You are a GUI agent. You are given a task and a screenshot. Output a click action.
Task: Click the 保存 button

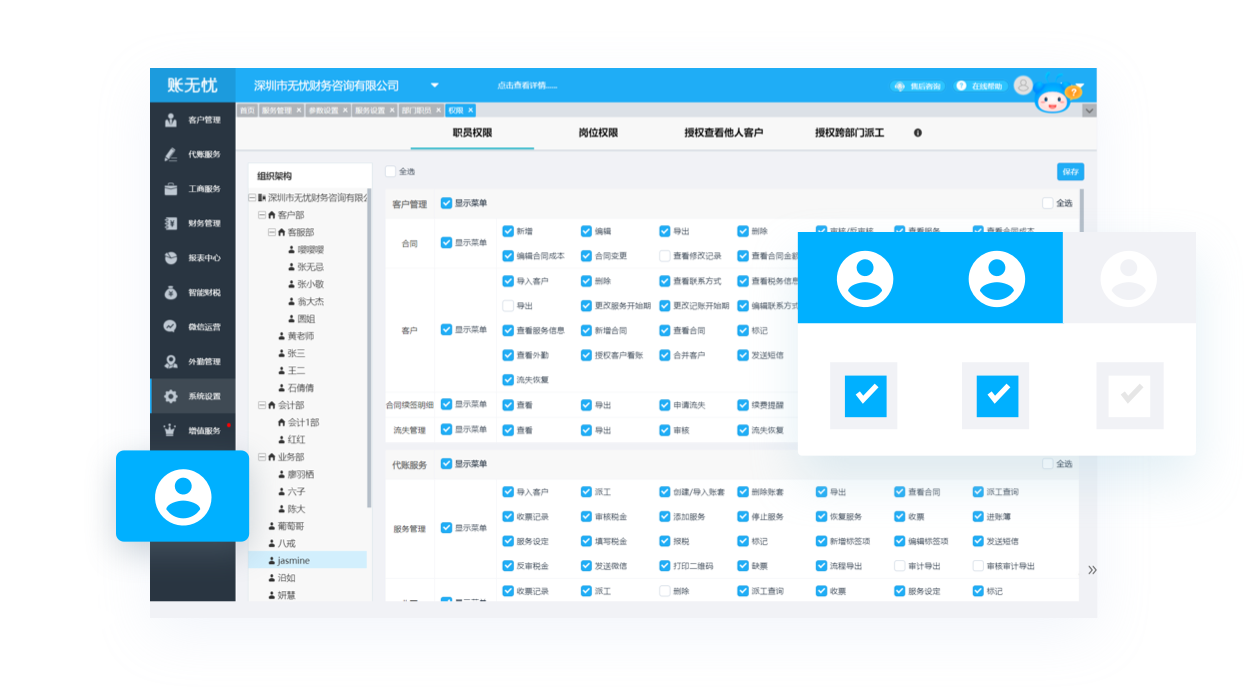point(1070,172)
